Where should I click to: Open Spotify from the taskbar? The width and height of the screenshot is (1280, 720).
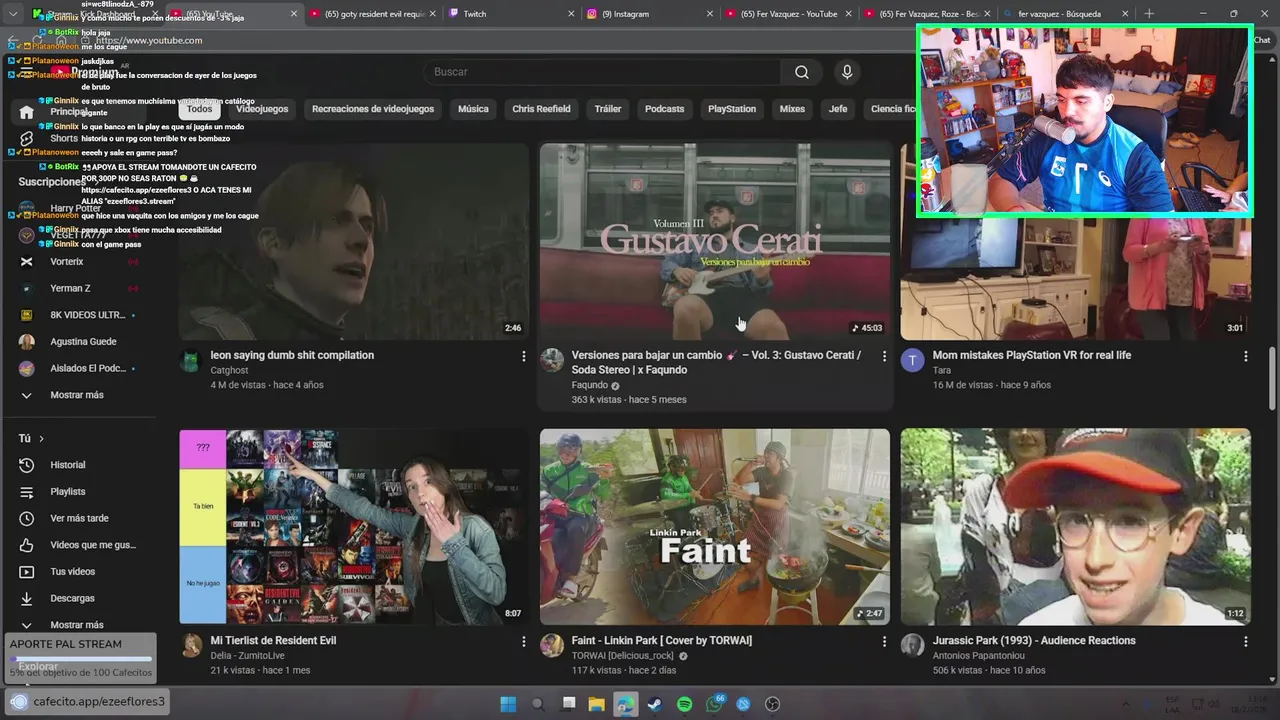684,704
